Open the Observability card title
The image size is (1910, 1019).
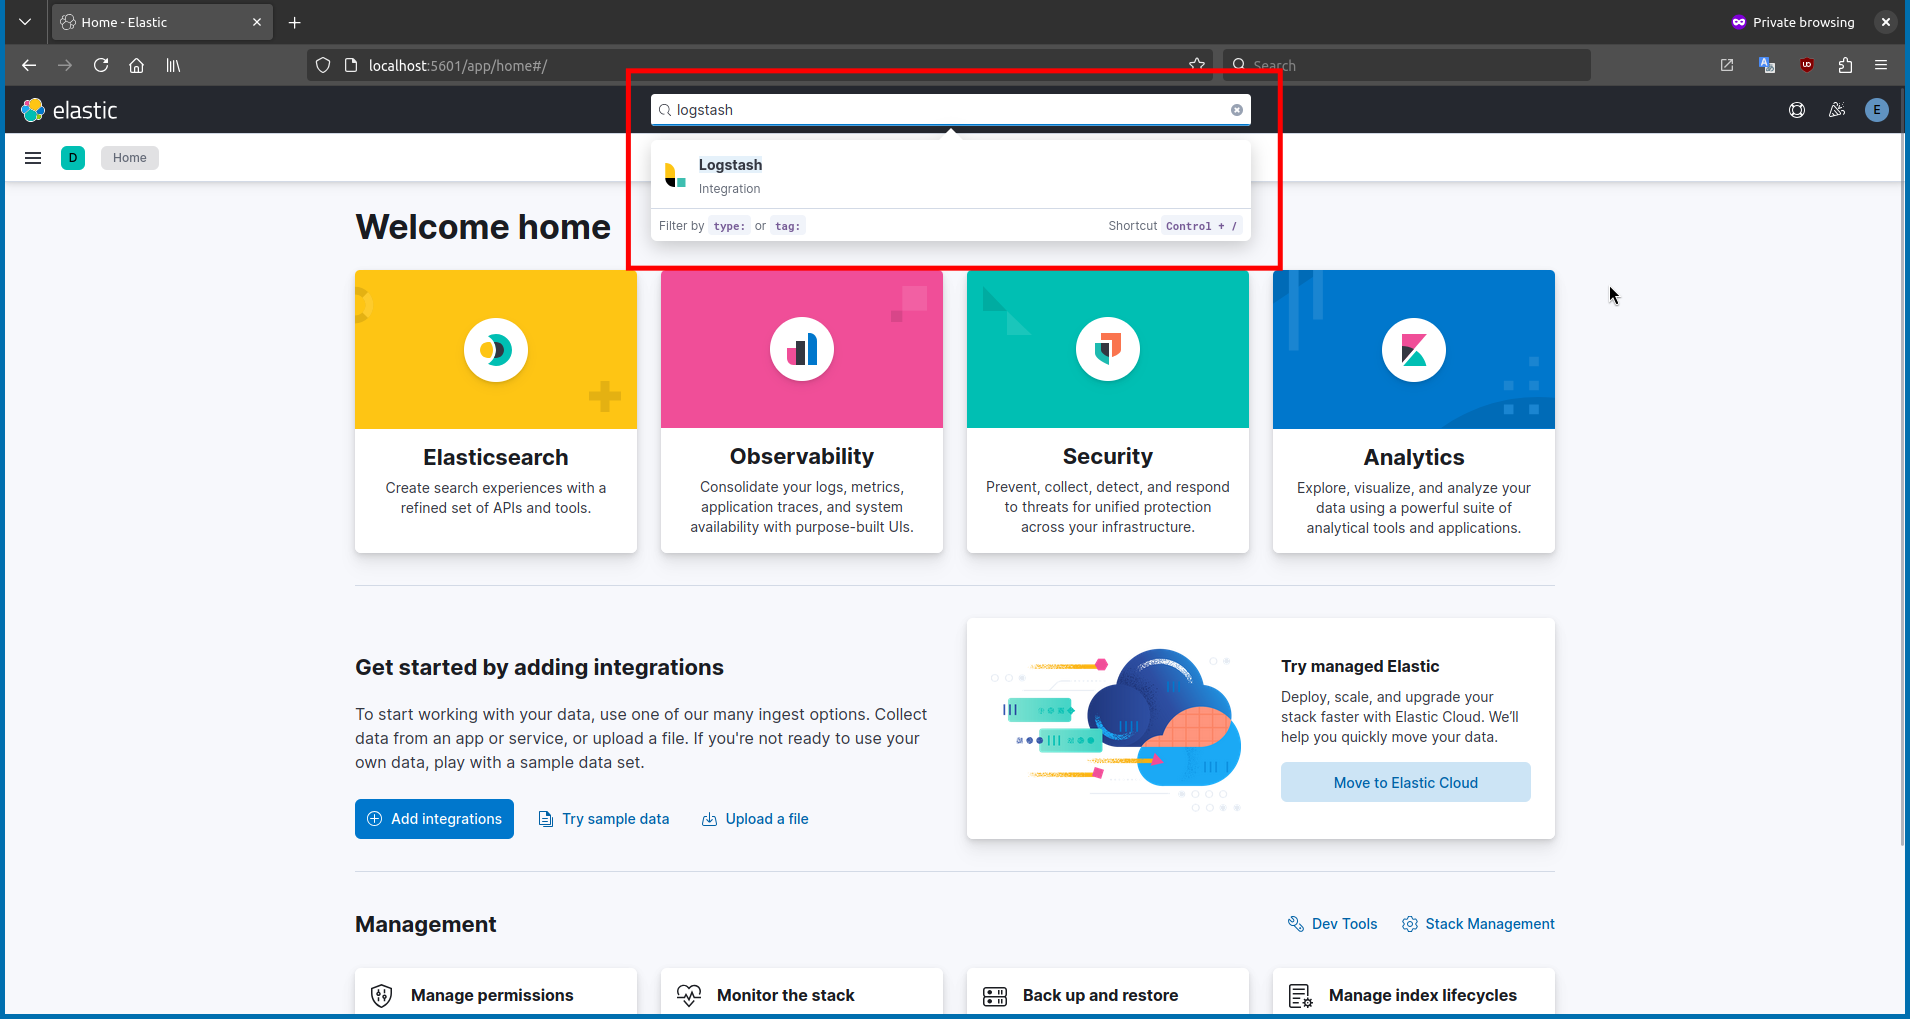click(x=802, y=456)
